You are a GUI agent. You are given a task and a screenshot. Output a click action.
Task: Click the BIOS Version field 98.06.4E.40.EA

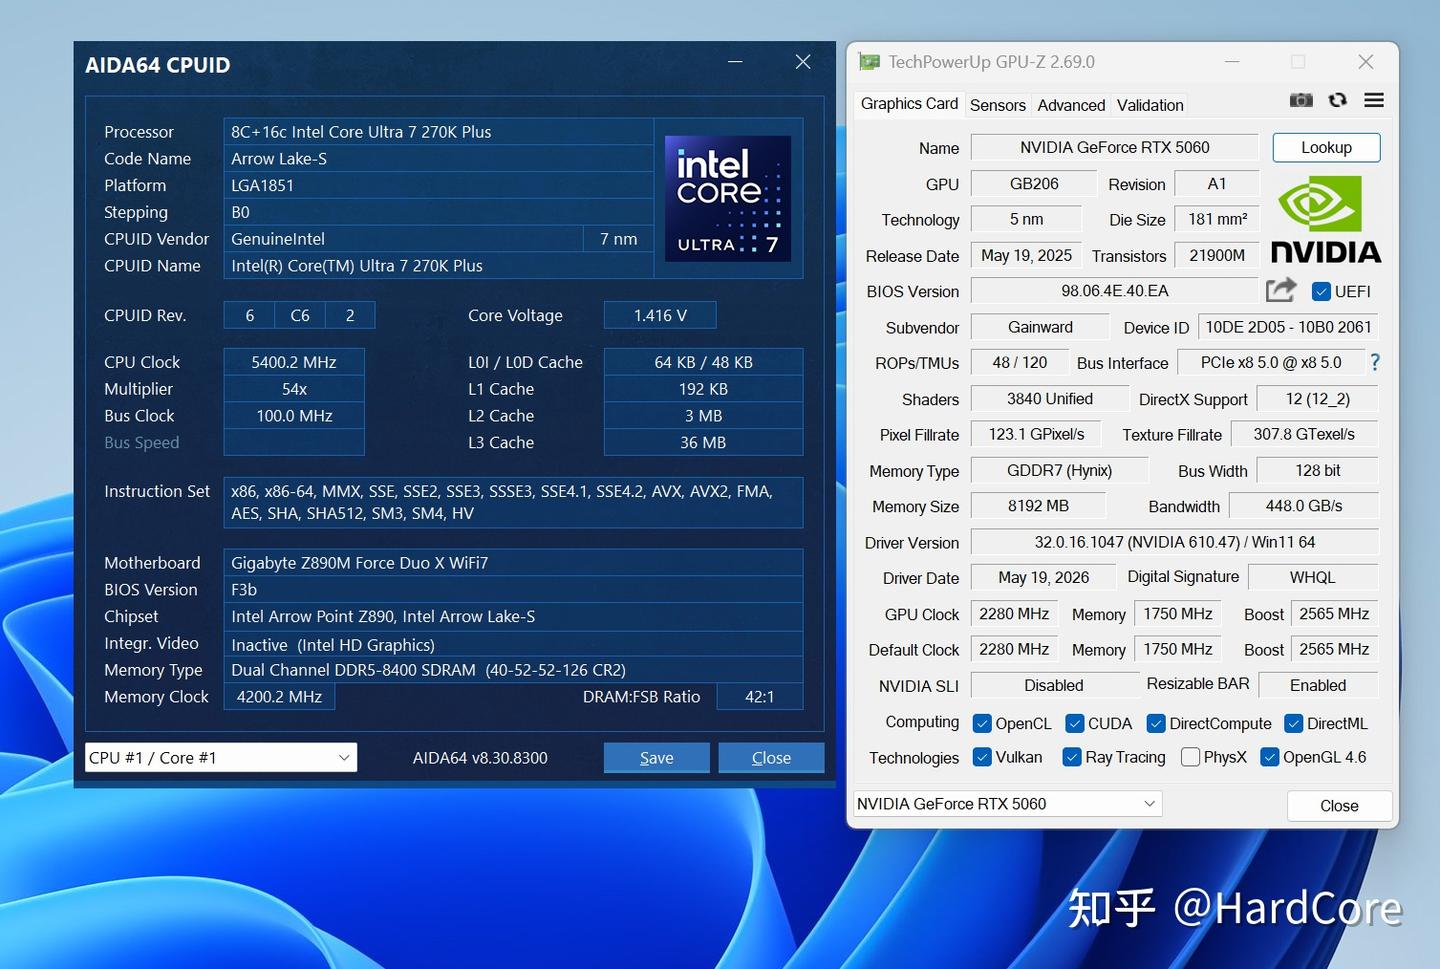click(x=1115, y=291)
